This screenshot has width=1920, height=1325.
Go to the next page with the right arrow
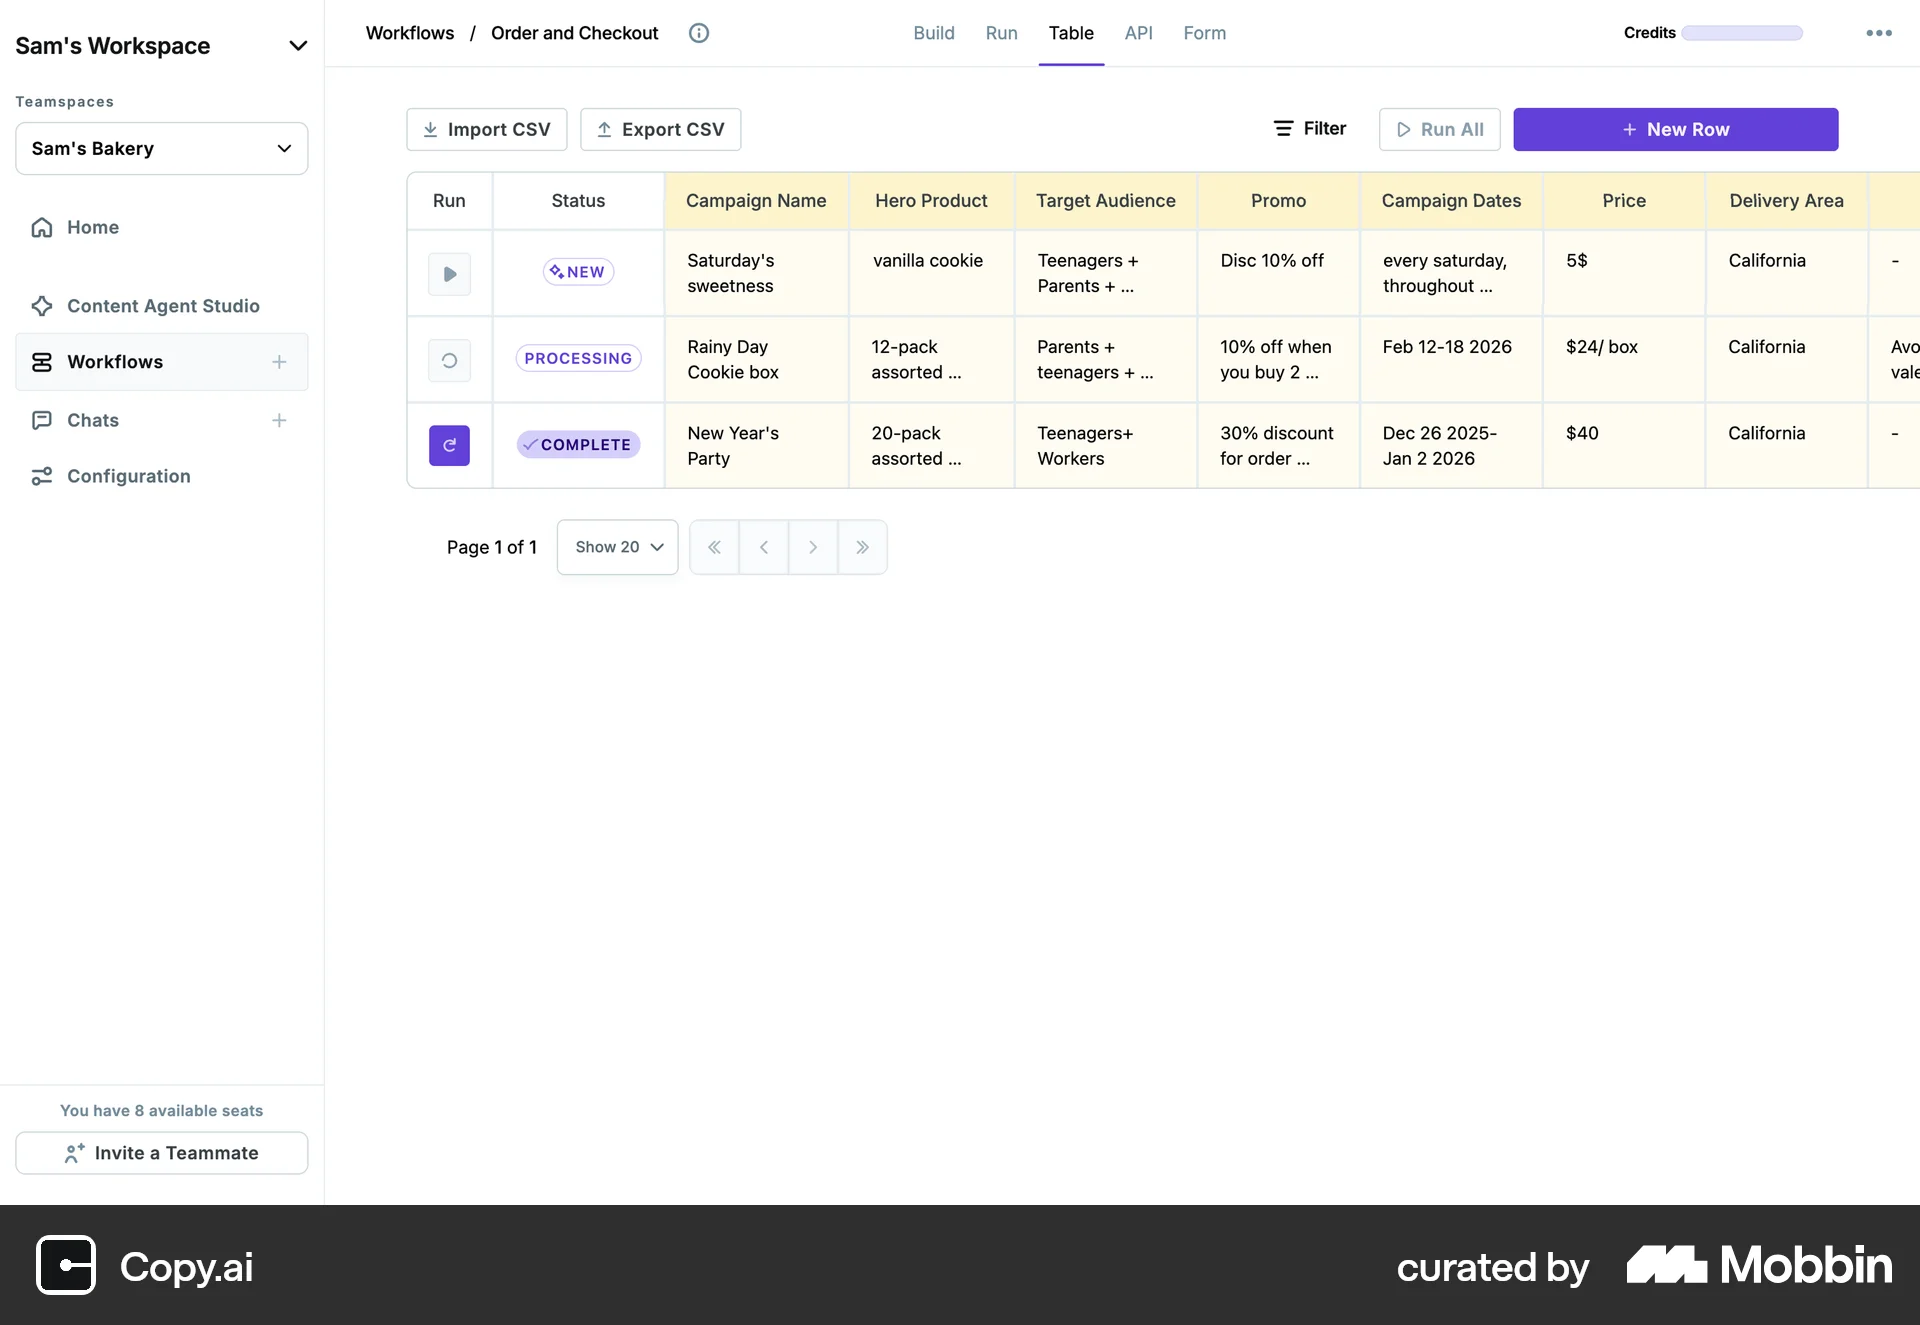[812, 547]
